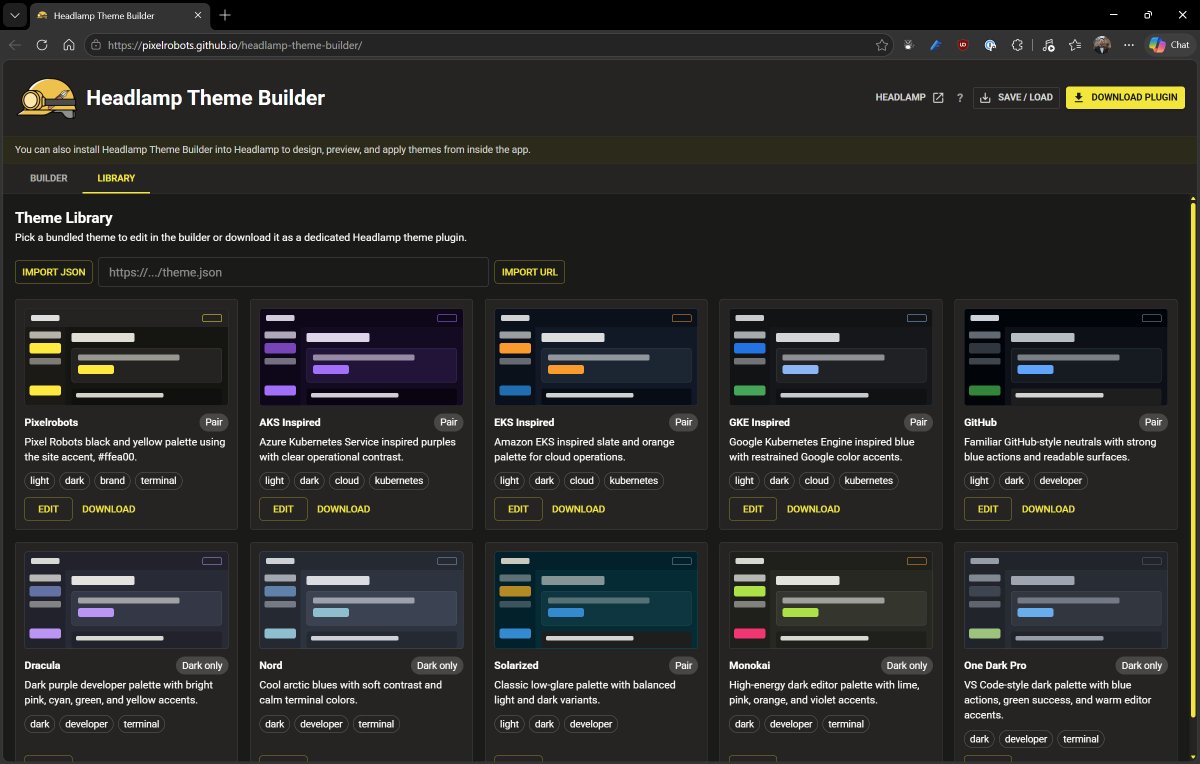
Task: Click the 'kubernetes' tag on AKS Inspired
Action: click(399, 480)
